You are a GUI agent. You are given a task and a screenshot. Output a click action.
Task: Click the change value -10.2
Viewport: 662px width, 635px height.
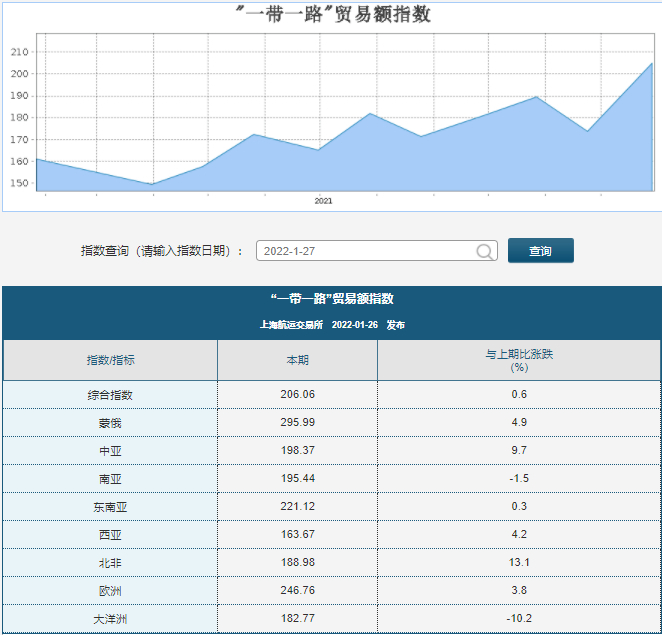[519, 618]
